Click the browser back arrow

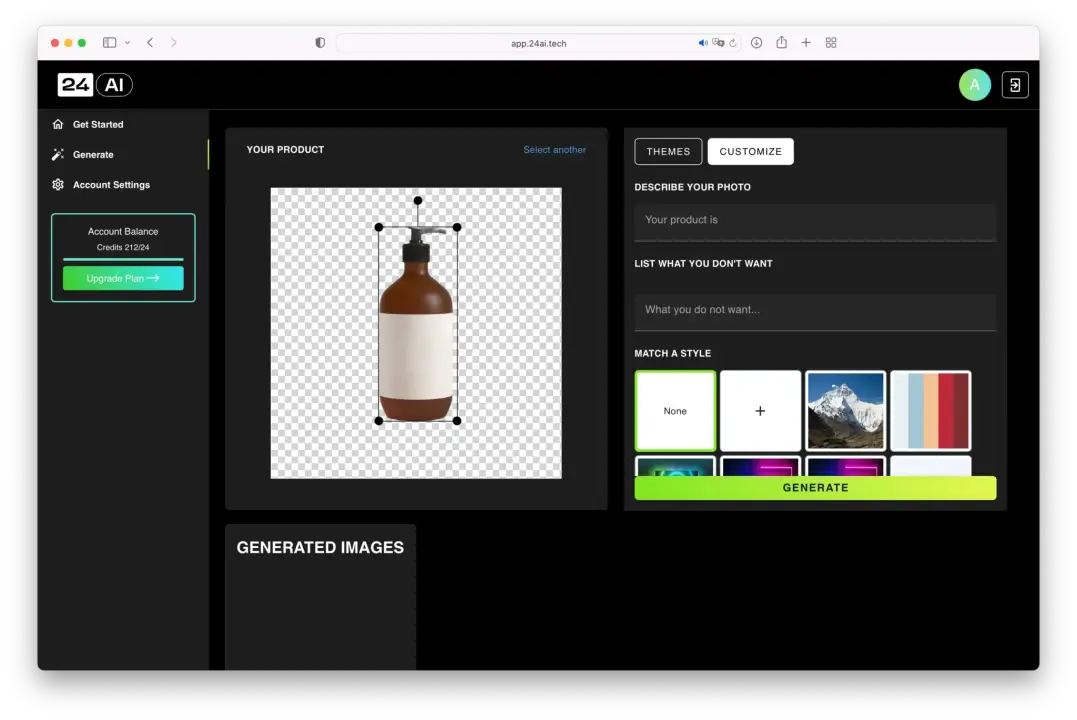(150, 43)
